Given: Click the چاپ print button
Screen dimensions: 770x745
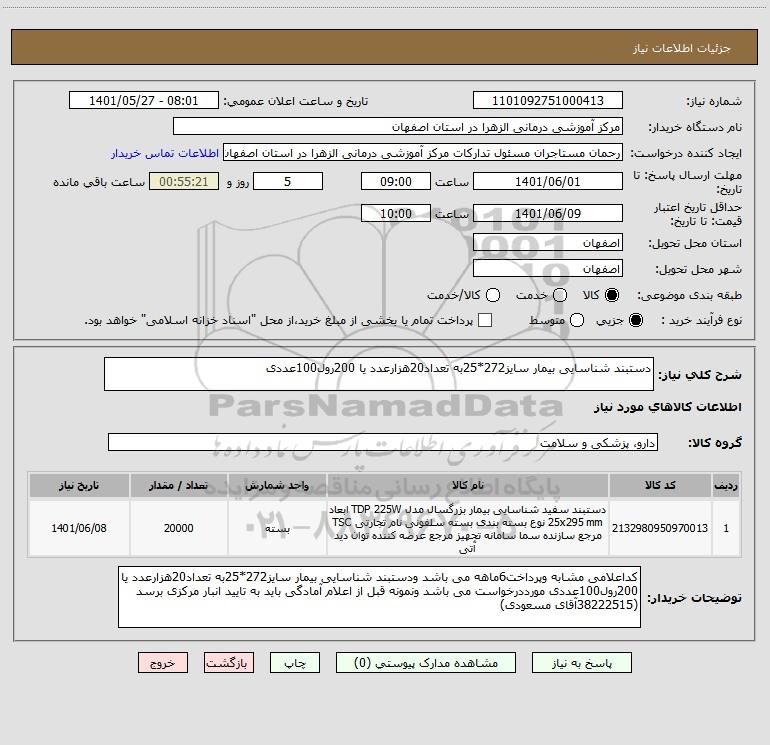Looking at the screenshot, I should [295, 663].
